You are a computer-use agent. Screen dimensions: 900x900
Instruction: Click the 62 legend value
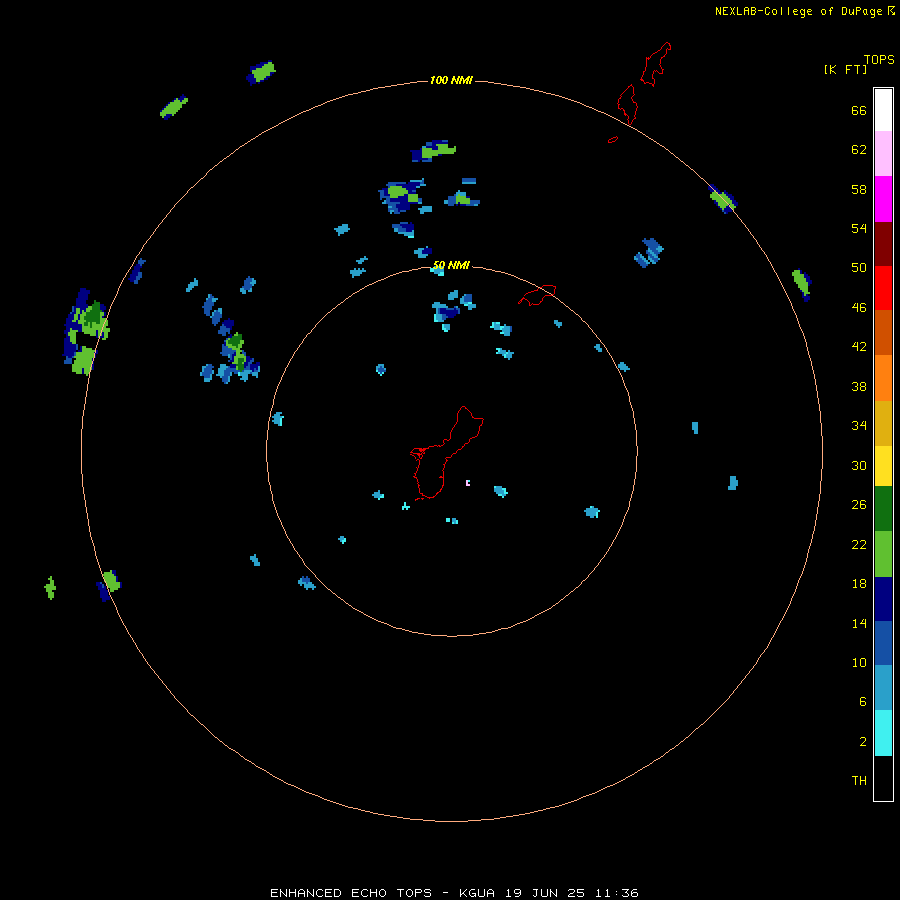tap(859, 149)
